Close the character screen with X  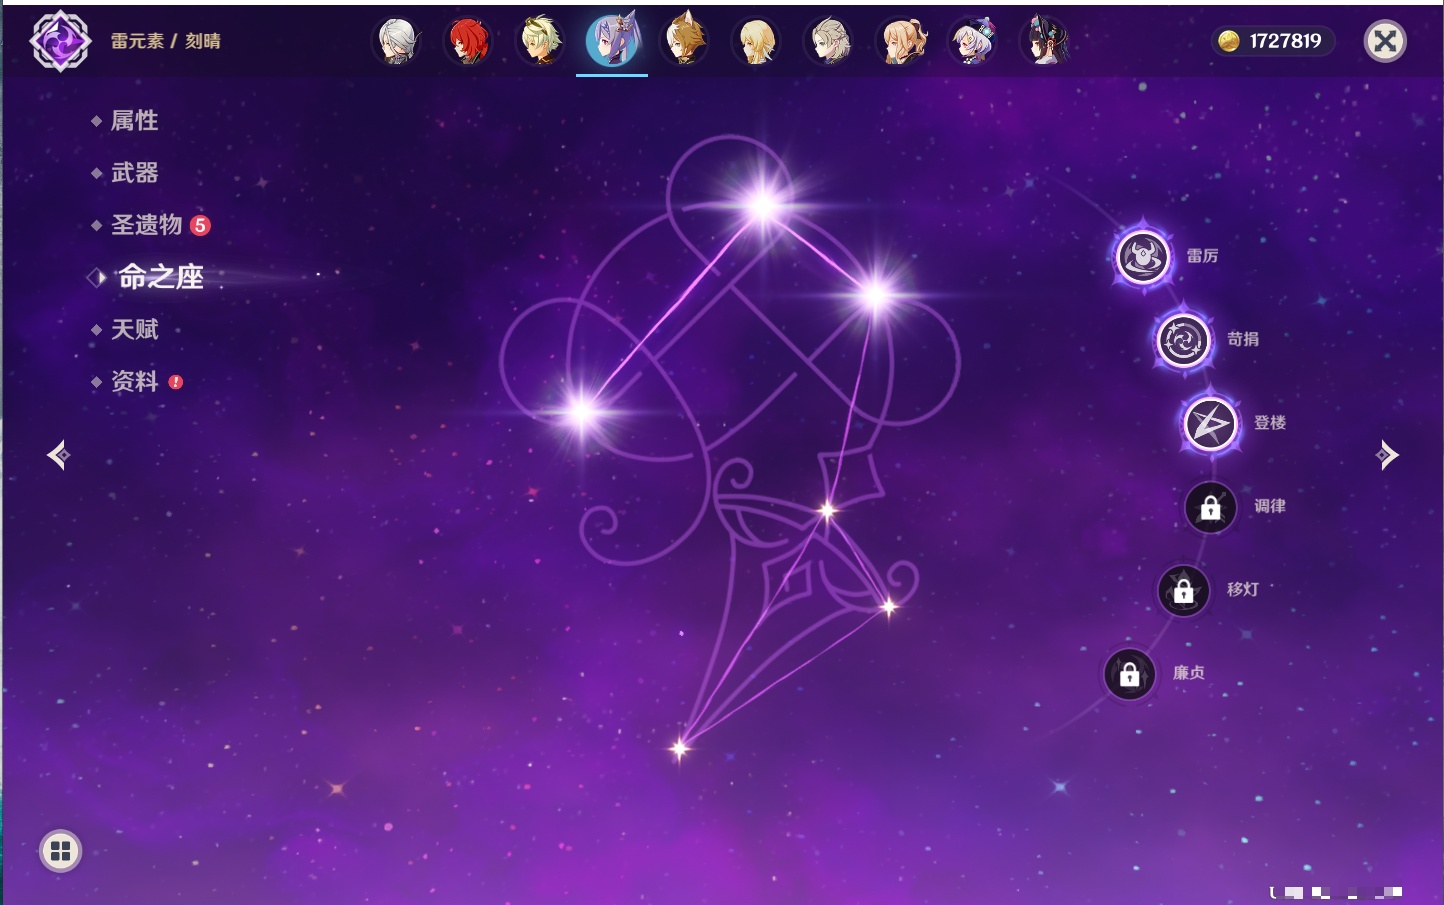pyautogui.click(x=1385, y=41)
